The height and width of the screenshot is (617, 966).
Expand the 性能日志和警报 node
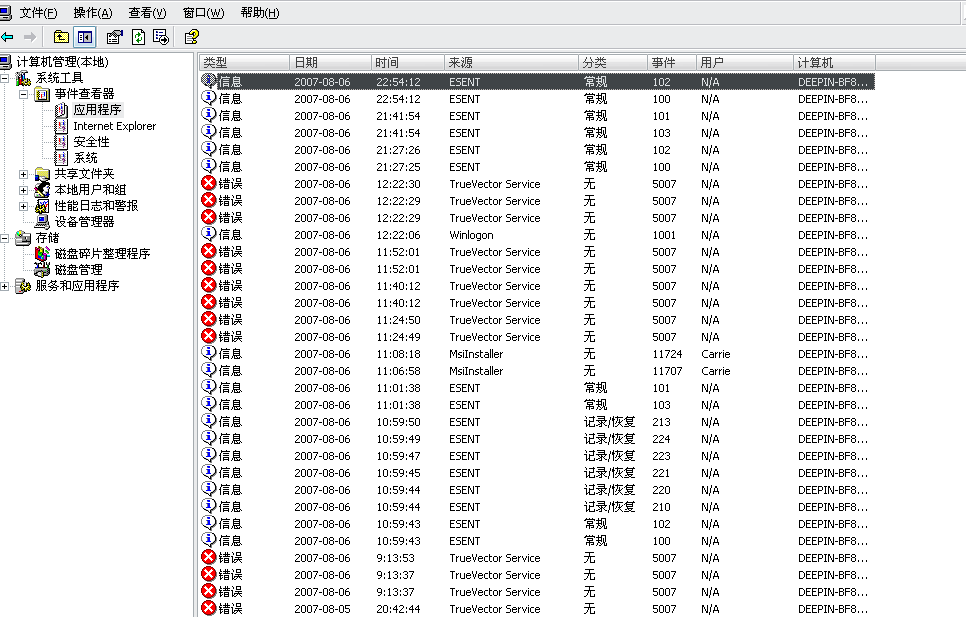tap(24, 206)
